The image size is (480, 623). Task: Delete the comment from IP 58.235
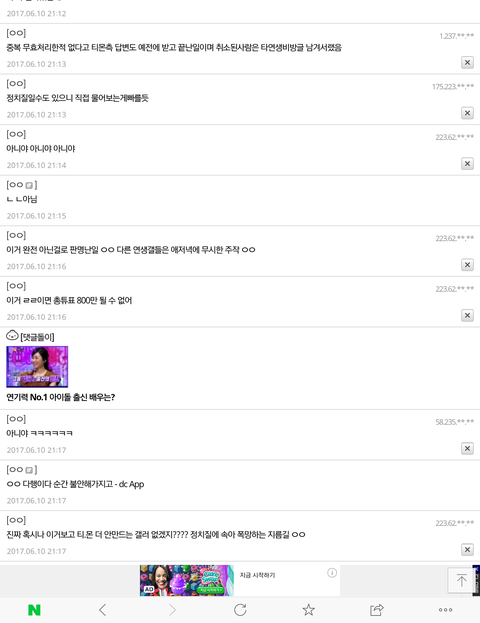pos(467,448)
